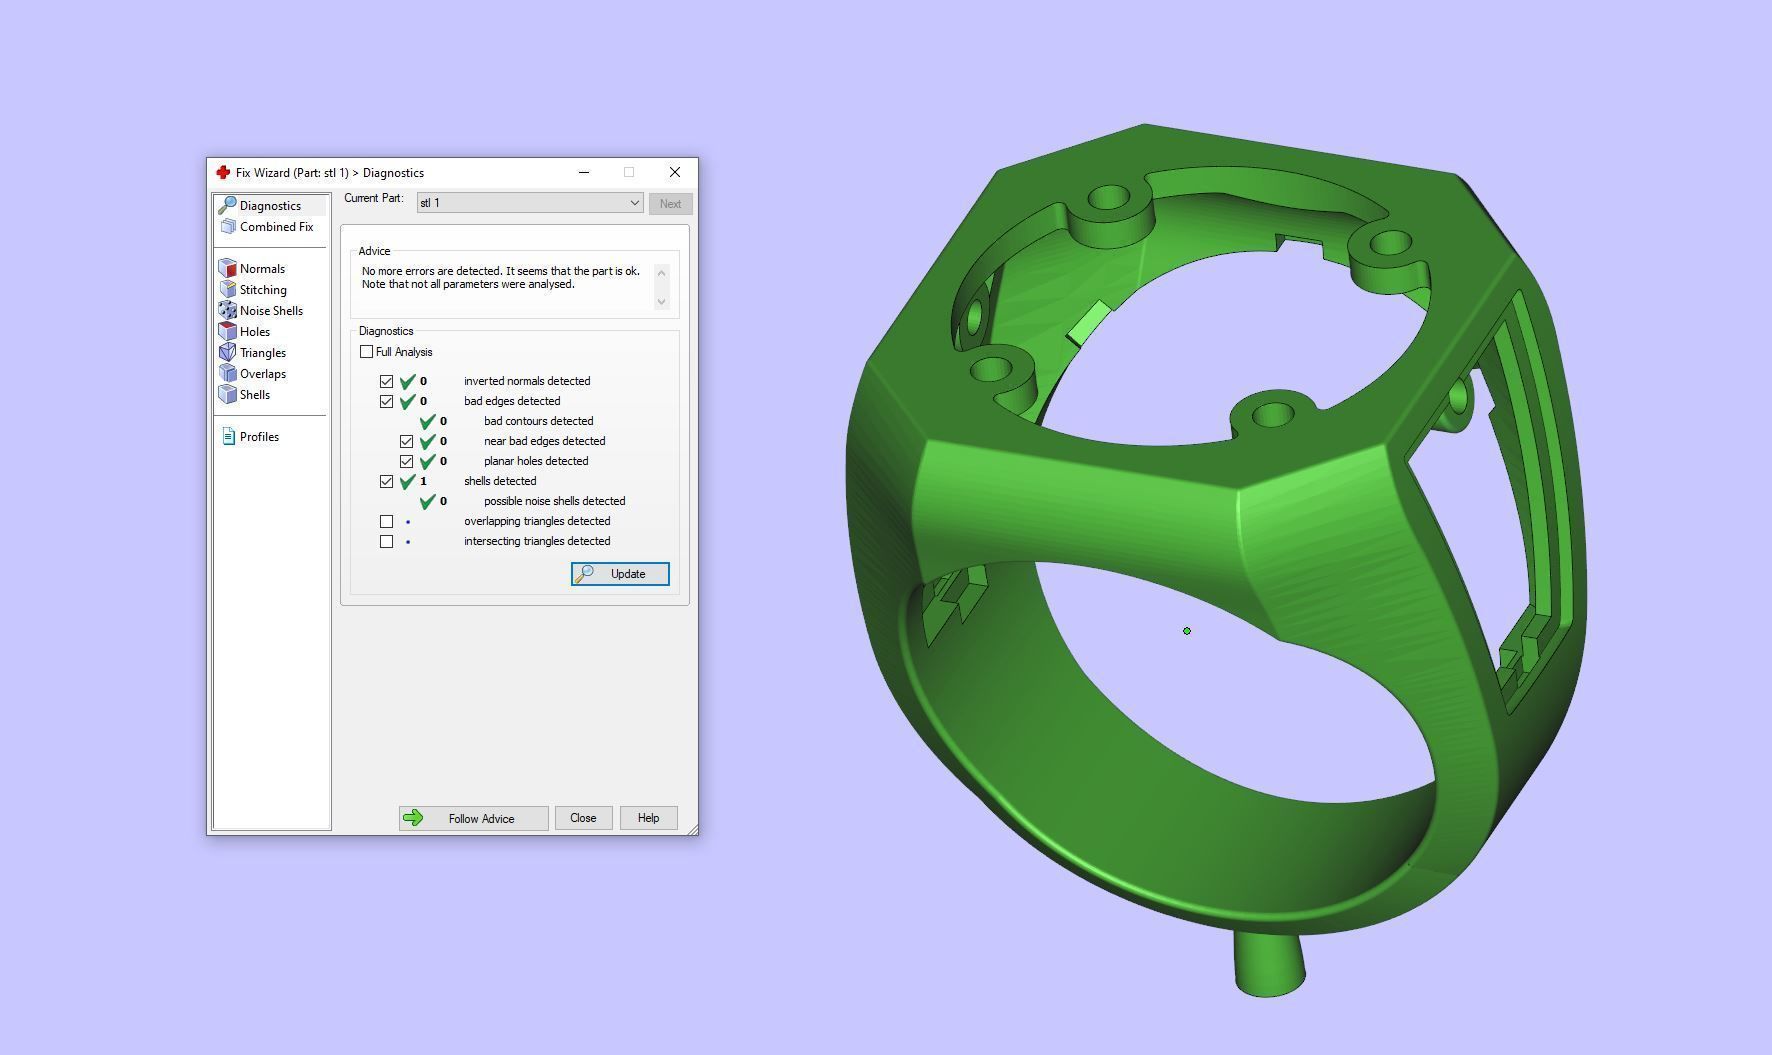Go to the Stitching page
The width and height of the screenshot is (1772, 1055).
click(264, 290)
